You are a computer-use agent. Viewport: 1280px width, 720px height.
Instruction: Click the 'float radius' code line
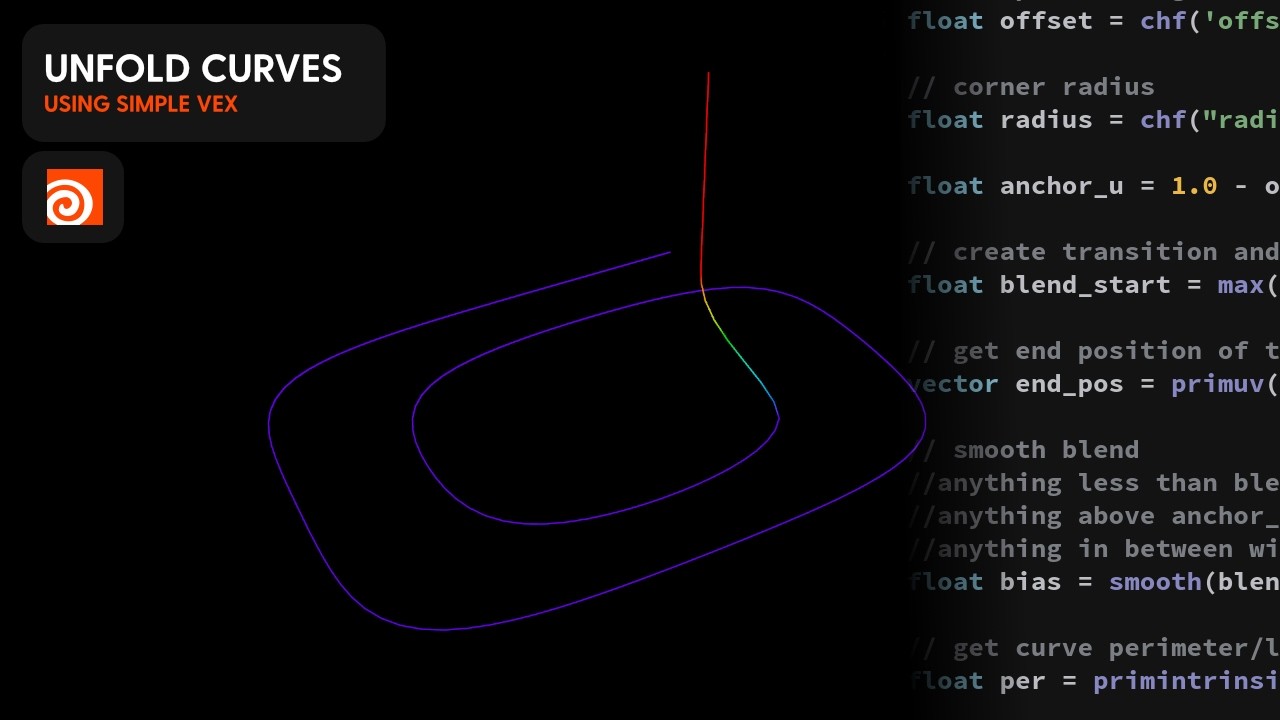click(x=1093, y=120)
